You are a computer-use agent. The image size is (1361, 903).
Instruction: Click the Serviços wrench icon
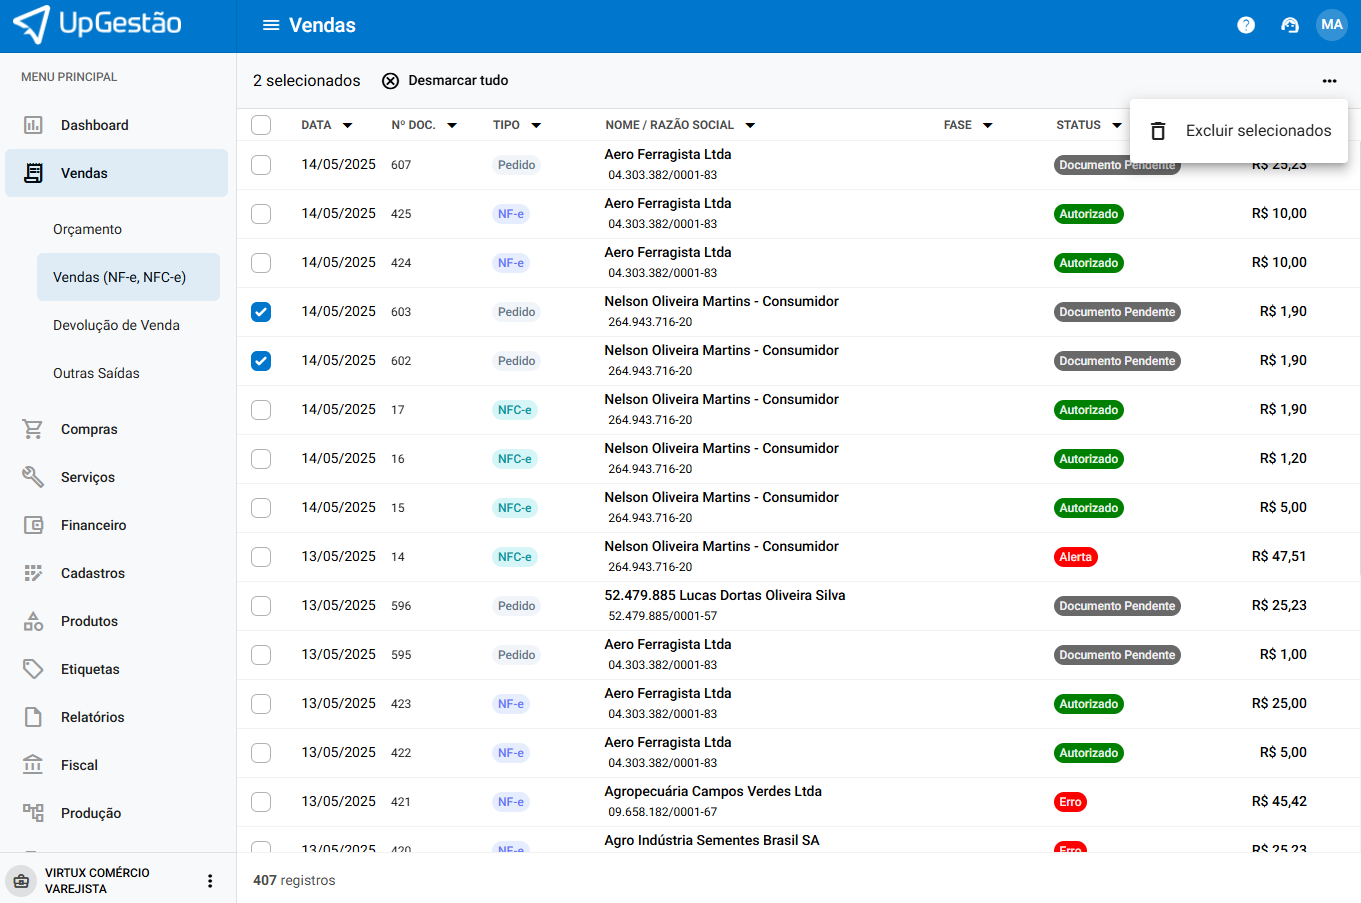click(x=33, y=477)
